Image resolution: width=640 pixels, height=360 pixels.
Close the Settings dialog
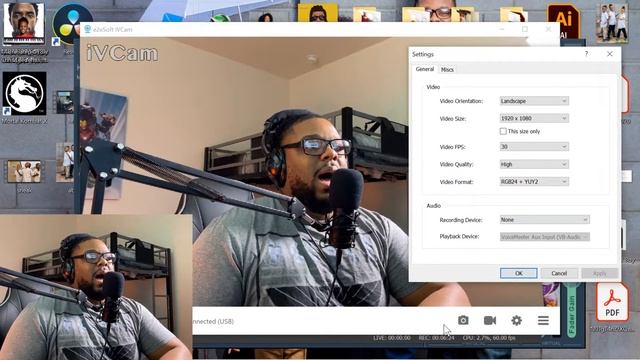pyautogui.click(x=609, y=54)
